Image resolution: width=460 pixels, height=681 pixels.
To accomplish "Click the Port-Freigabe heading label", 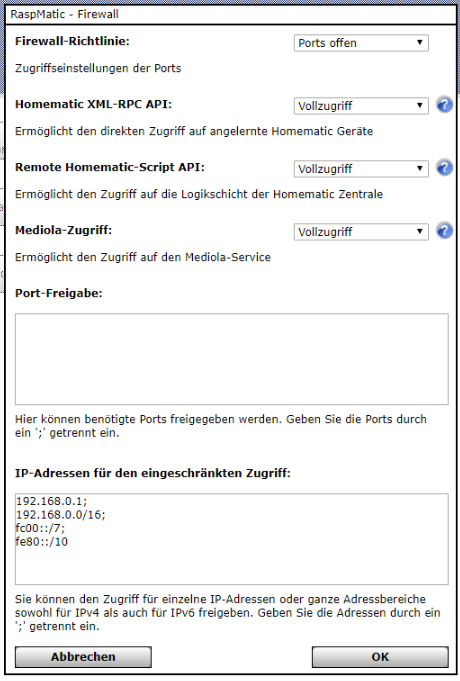I will pos(59,294).
